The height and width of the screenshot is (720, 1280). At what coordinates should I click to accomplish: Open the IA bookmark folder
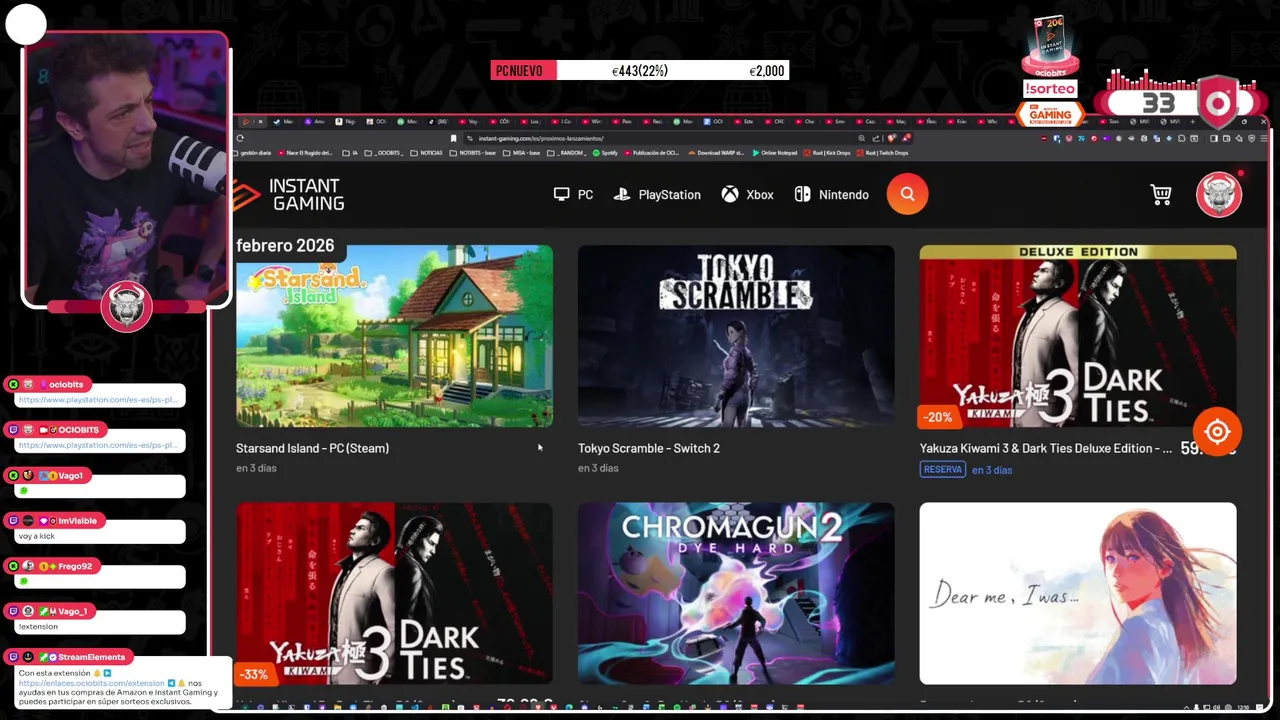coord(349,153)
